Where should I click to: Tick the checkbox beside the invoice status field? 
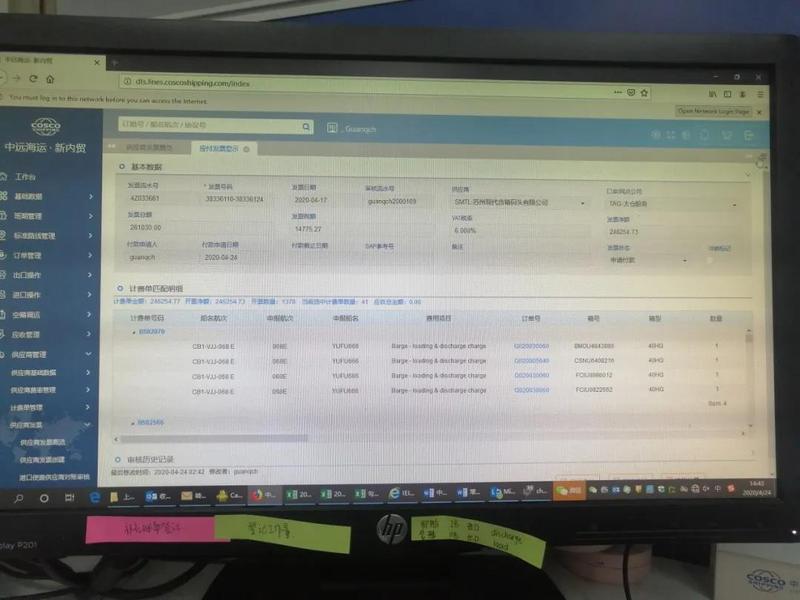click(709, 259)
